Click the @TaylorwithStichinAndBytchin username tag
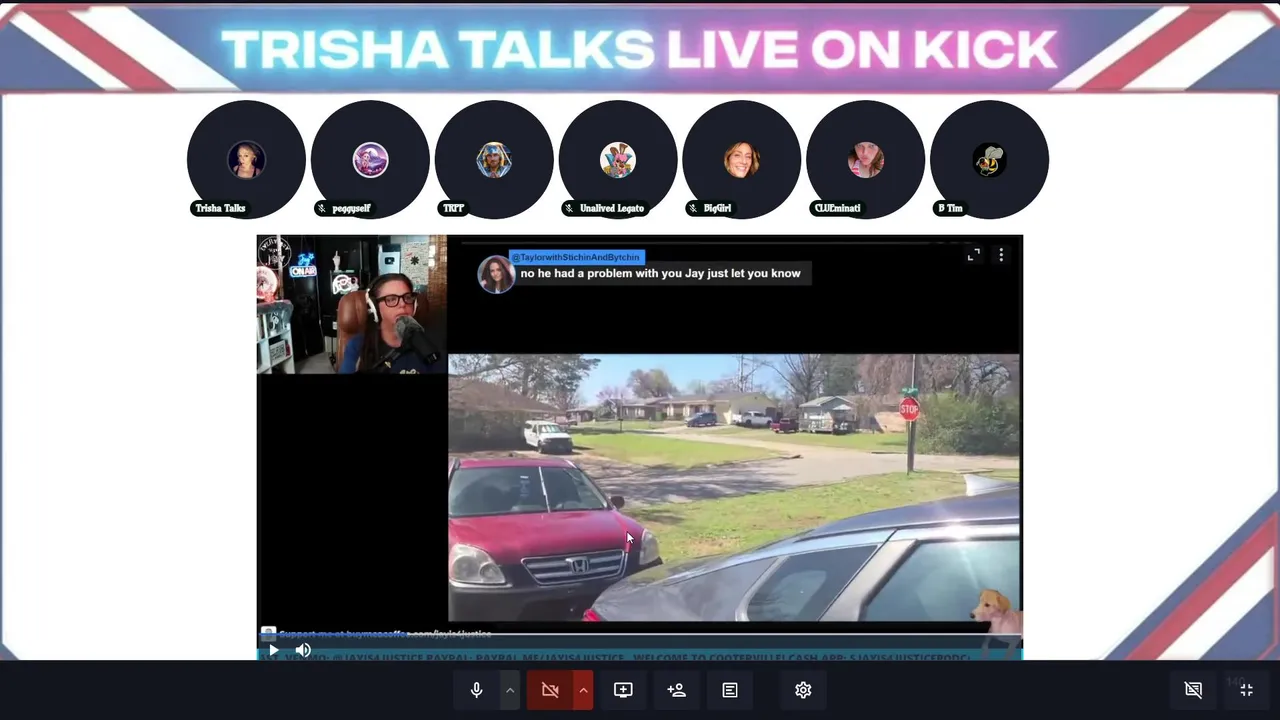The image size is (1280, 720). [x=576, y=257]
